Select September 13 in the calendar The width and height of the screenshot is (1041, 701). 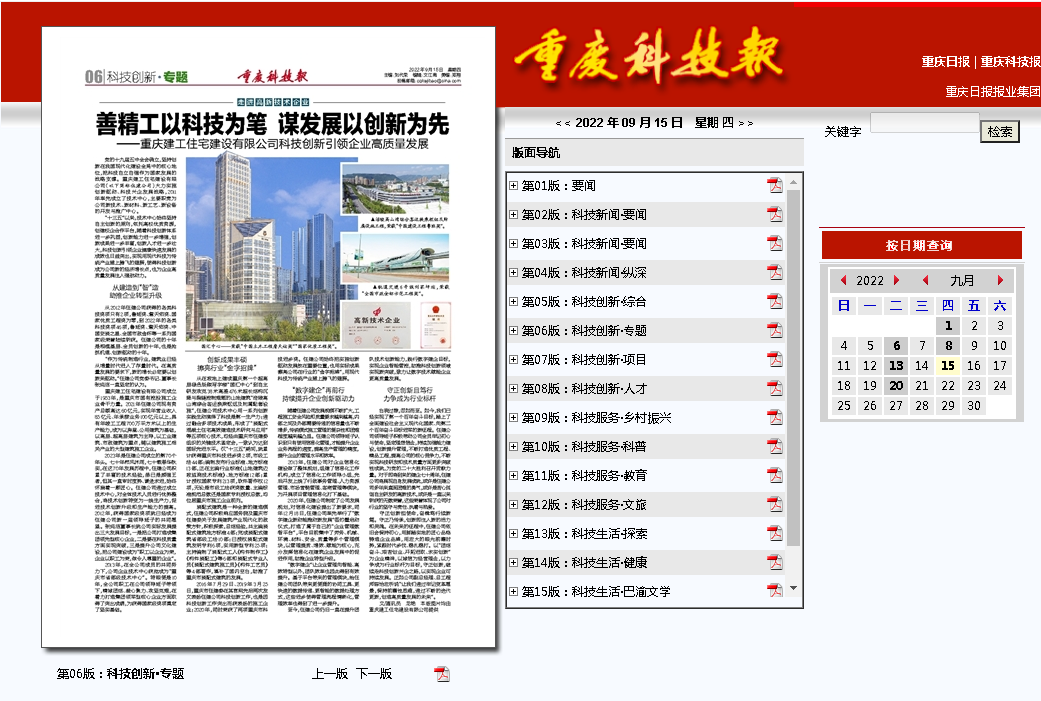(x=896, y=366)
